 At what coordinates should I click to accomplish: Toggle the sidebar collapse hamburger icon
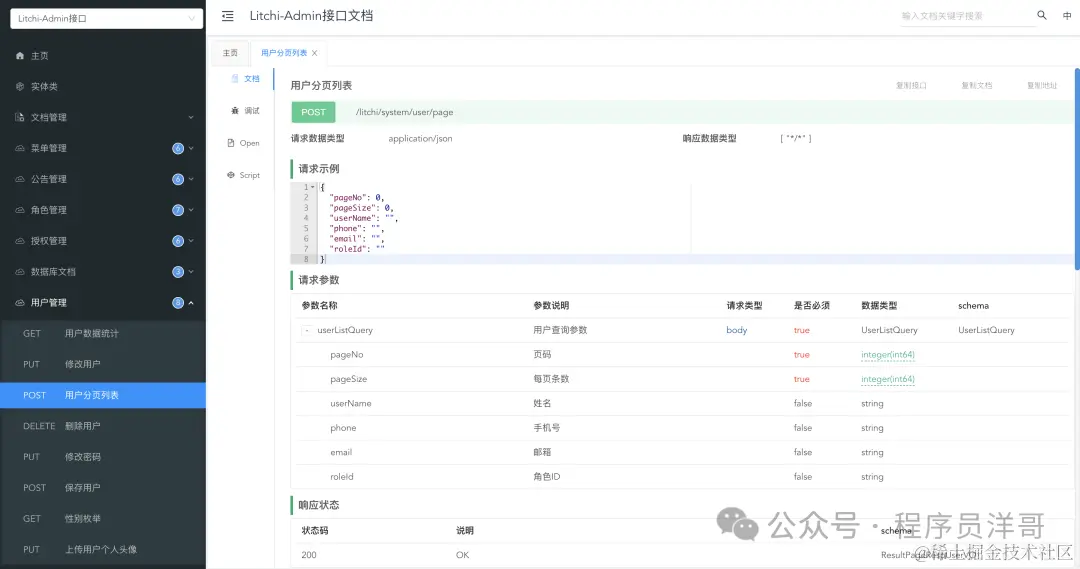tap(227, 16)
